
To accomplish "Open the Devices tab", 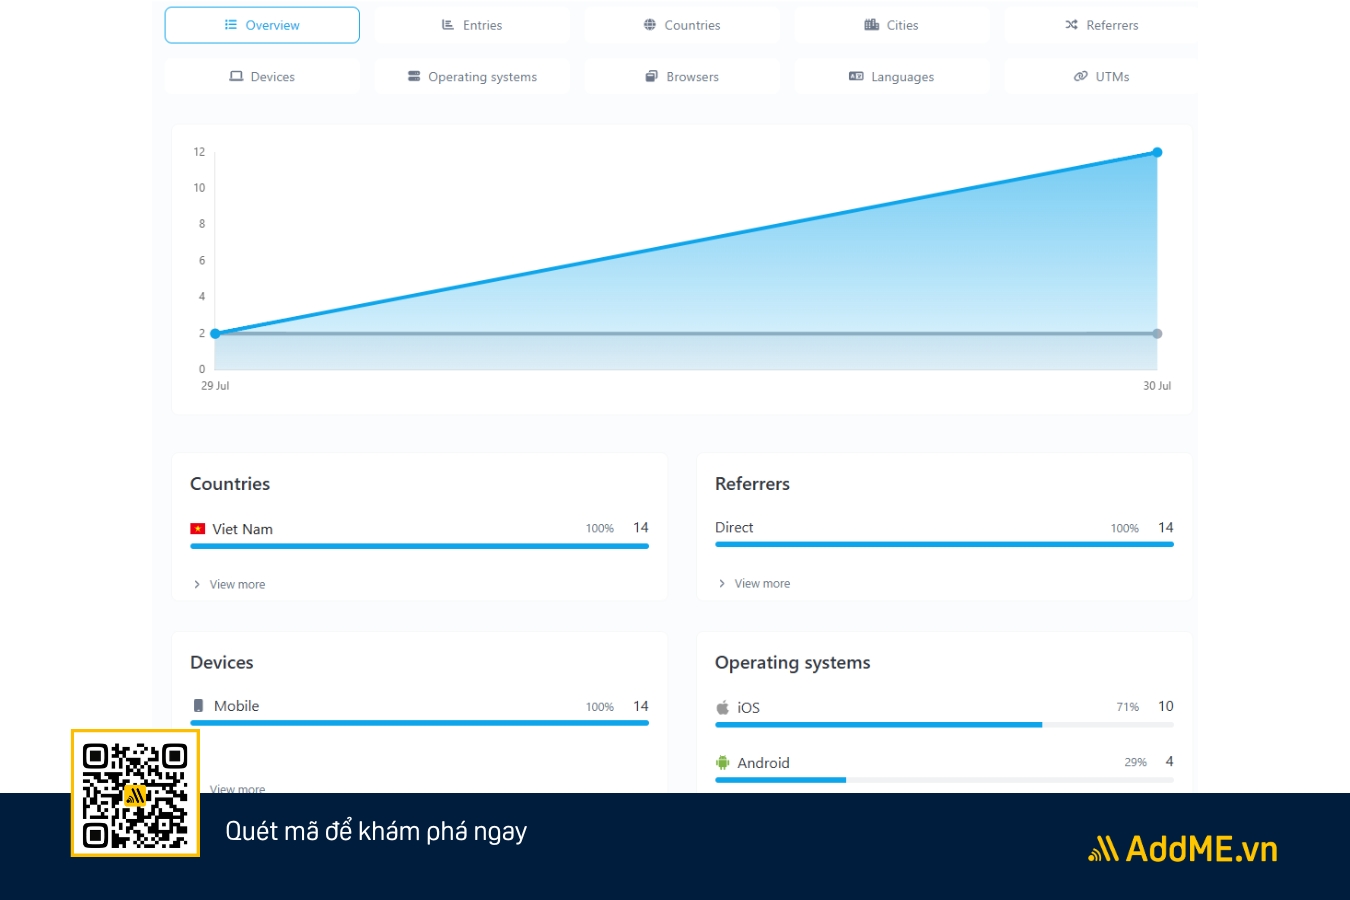I will tap(262, 76).
